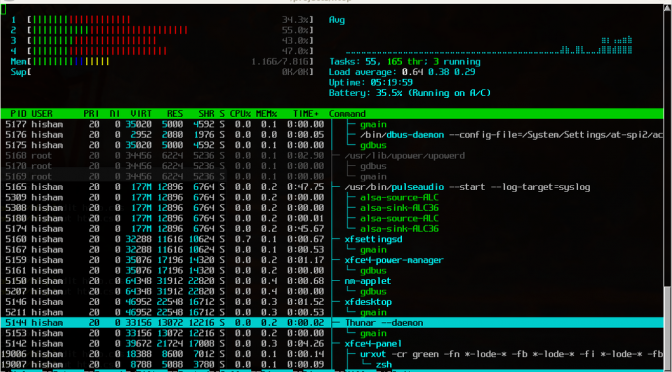Viewport: 672px width, 372px height.
Task: Select alsa-source-ALC thread PID 5180
Action: 332,219
